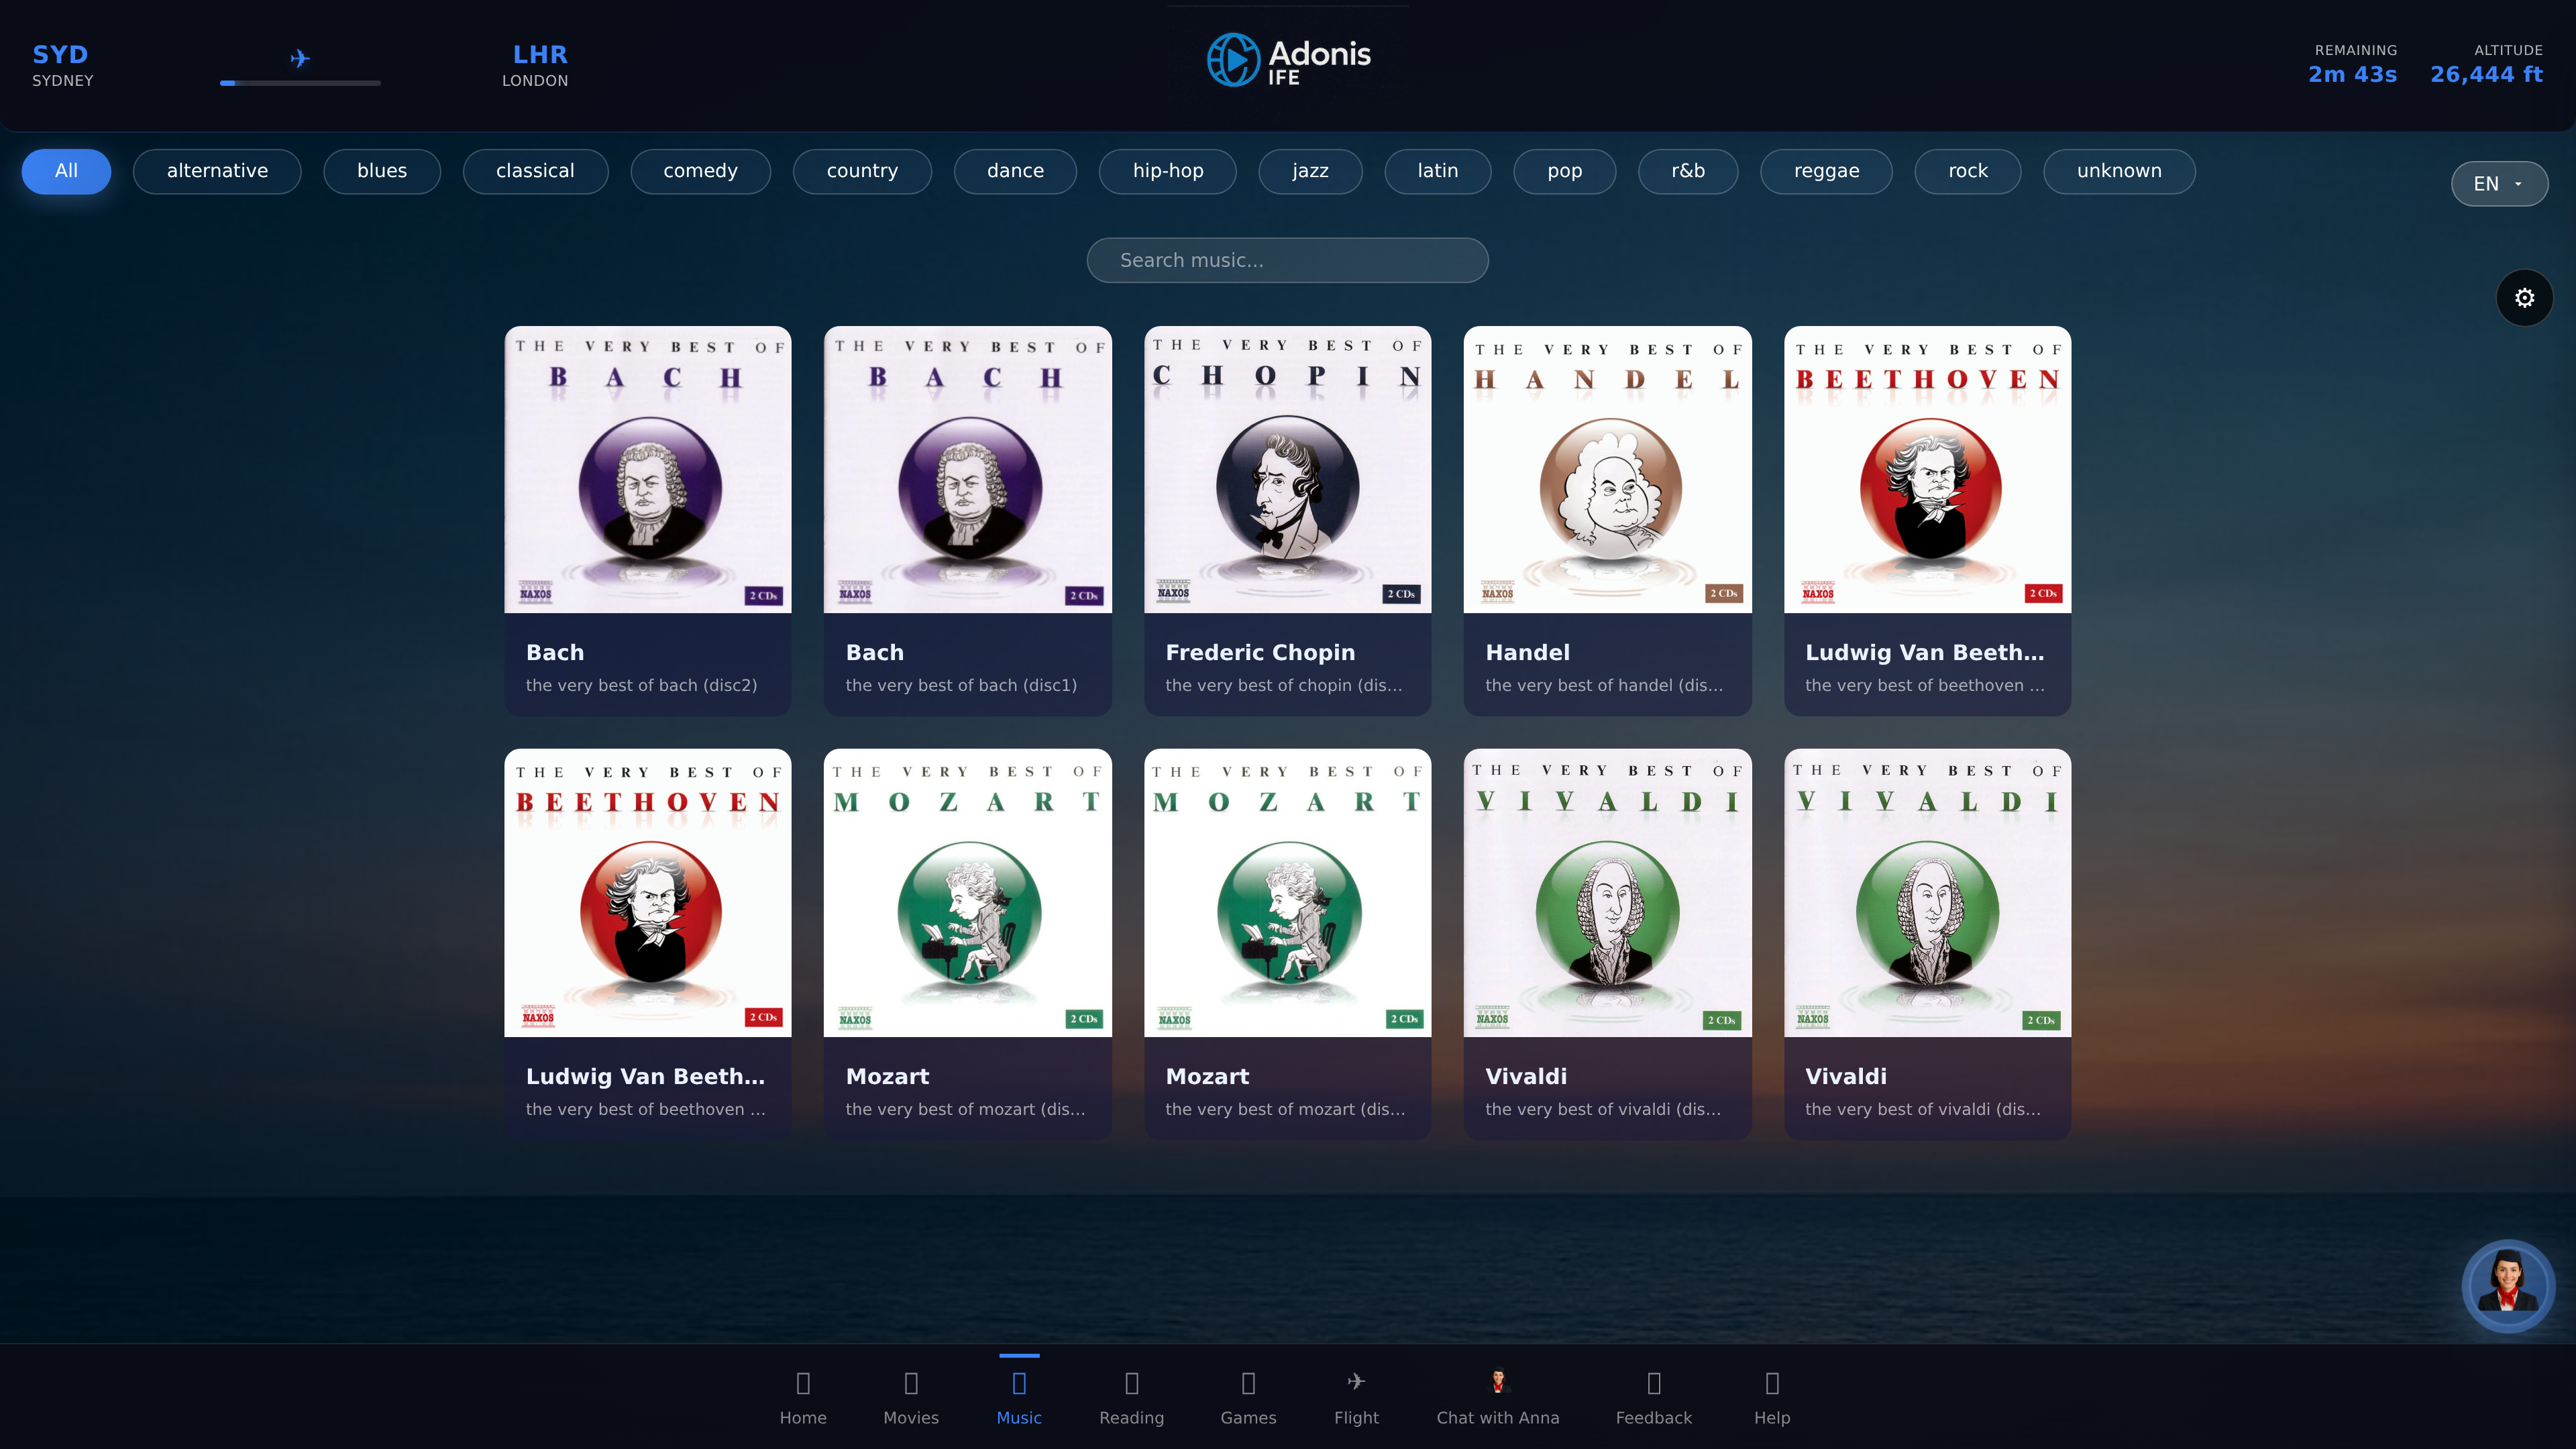
Task: Filter music by latin genre
Action: (1437, 171)
